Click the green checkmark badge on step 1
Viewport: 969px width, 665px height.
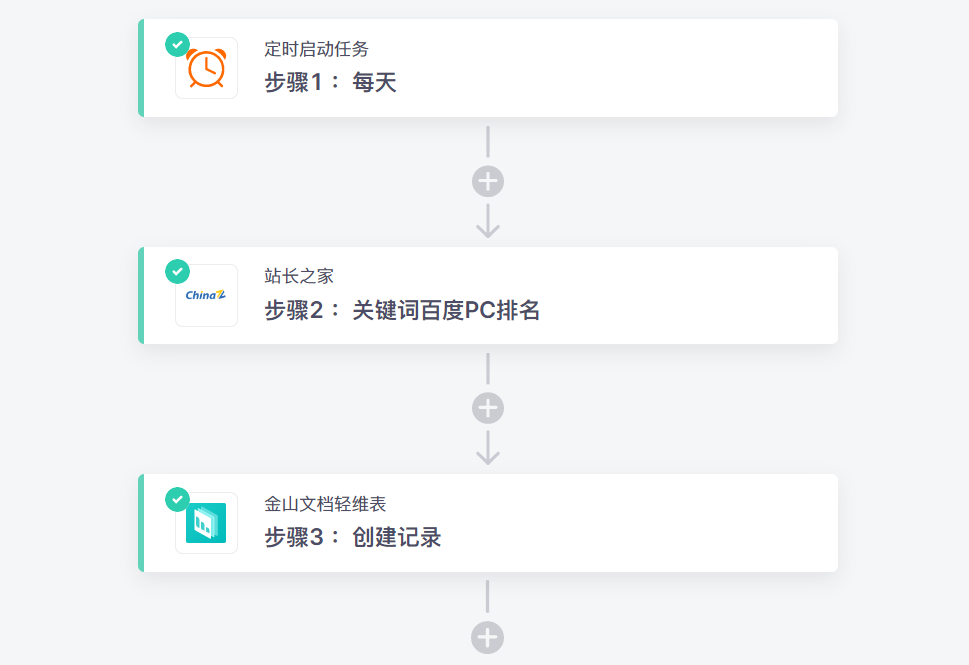pyautogui.click(x=177, y=44)
